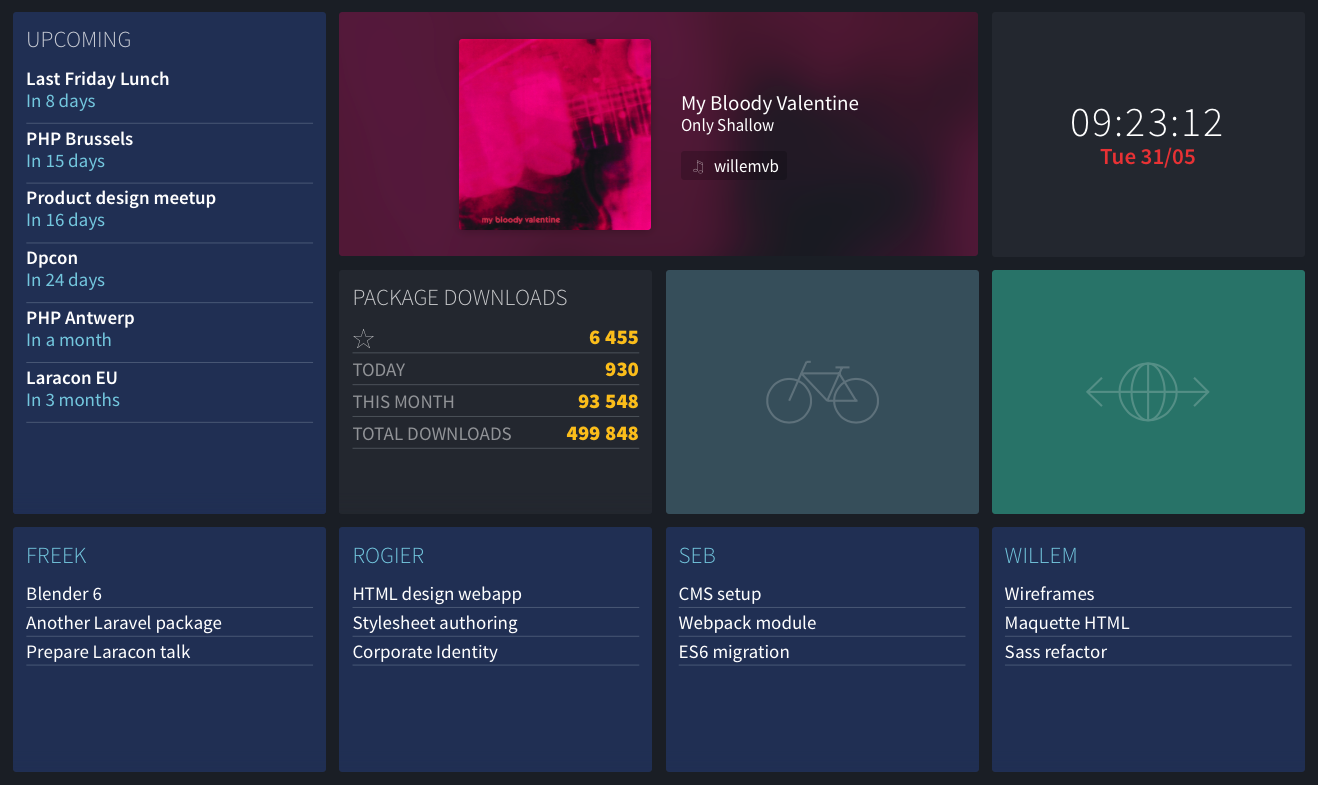This screenshot has width=1318, height=785.
Task: Select task Wireframes
Action: point(1050,594)
